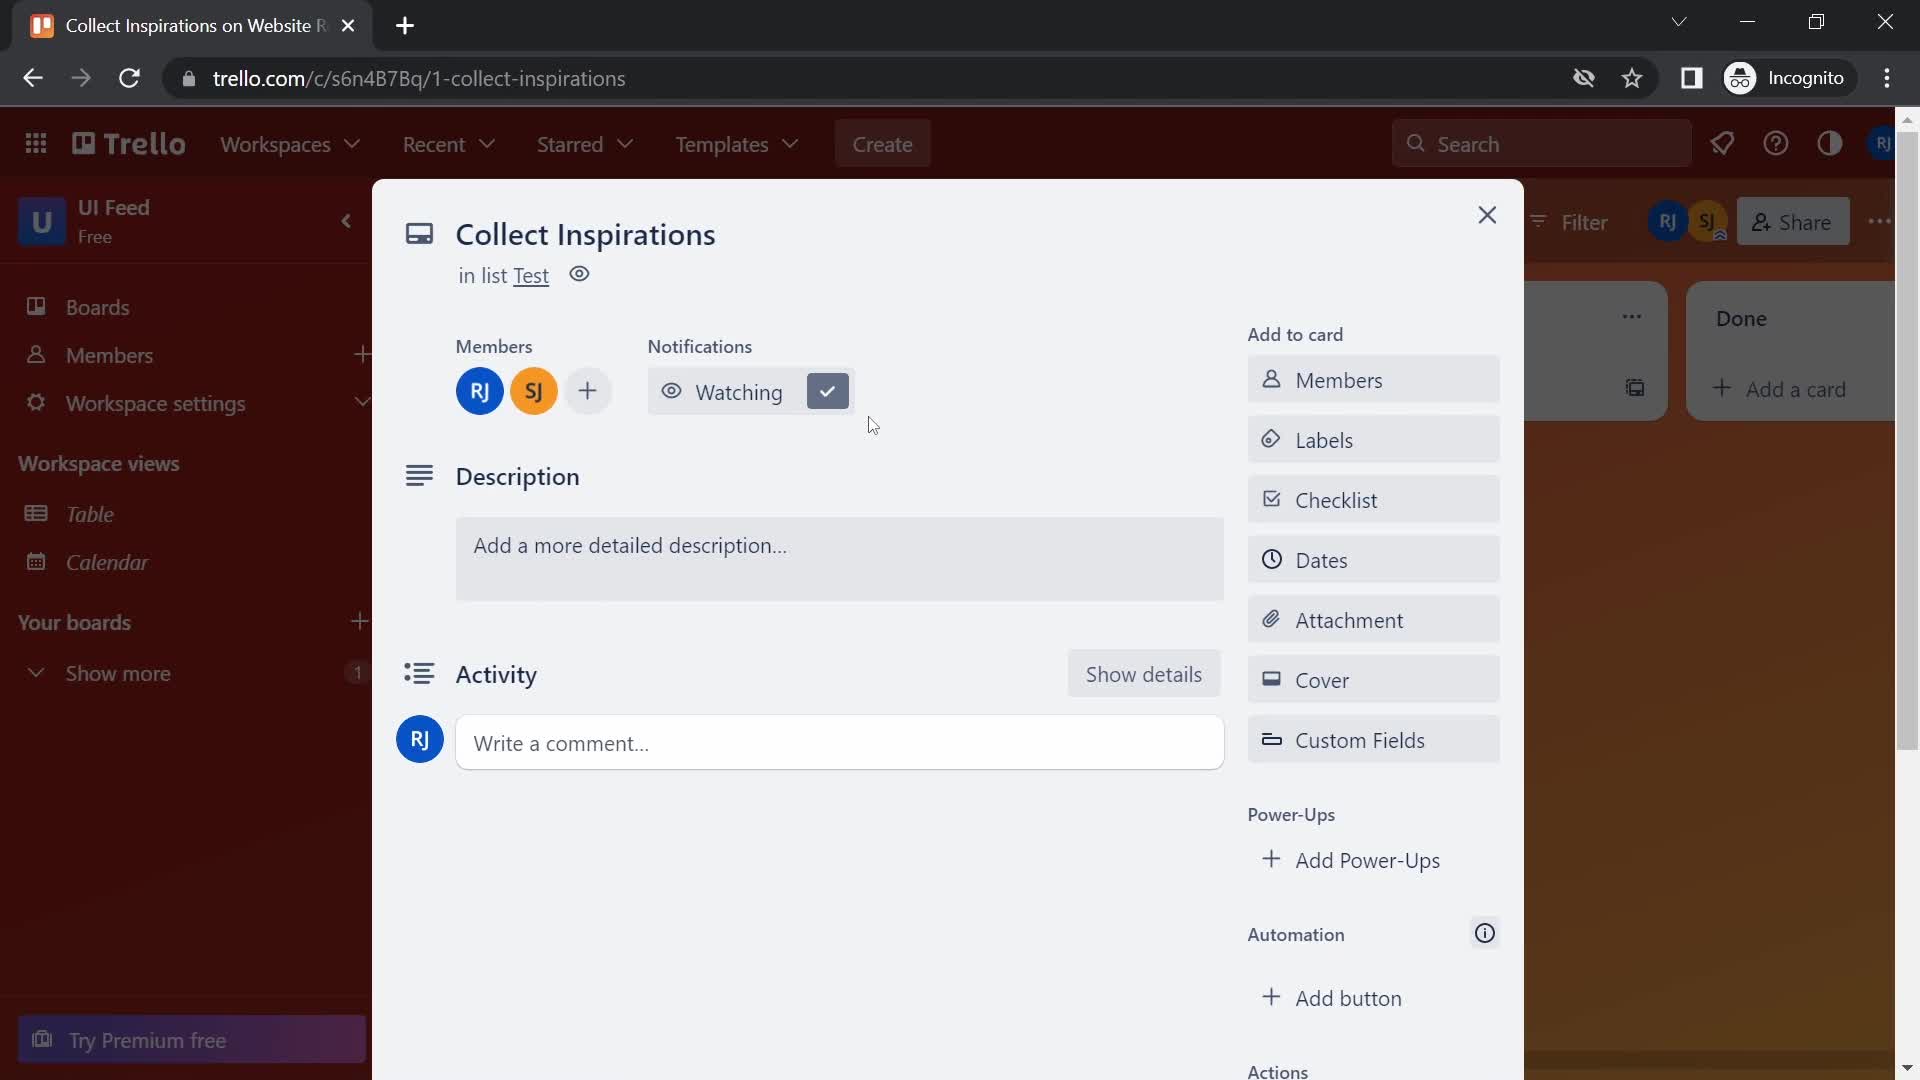Click the activity/list icon
The height and width of the screenshot is (1080, 1920).
(418, 673)
